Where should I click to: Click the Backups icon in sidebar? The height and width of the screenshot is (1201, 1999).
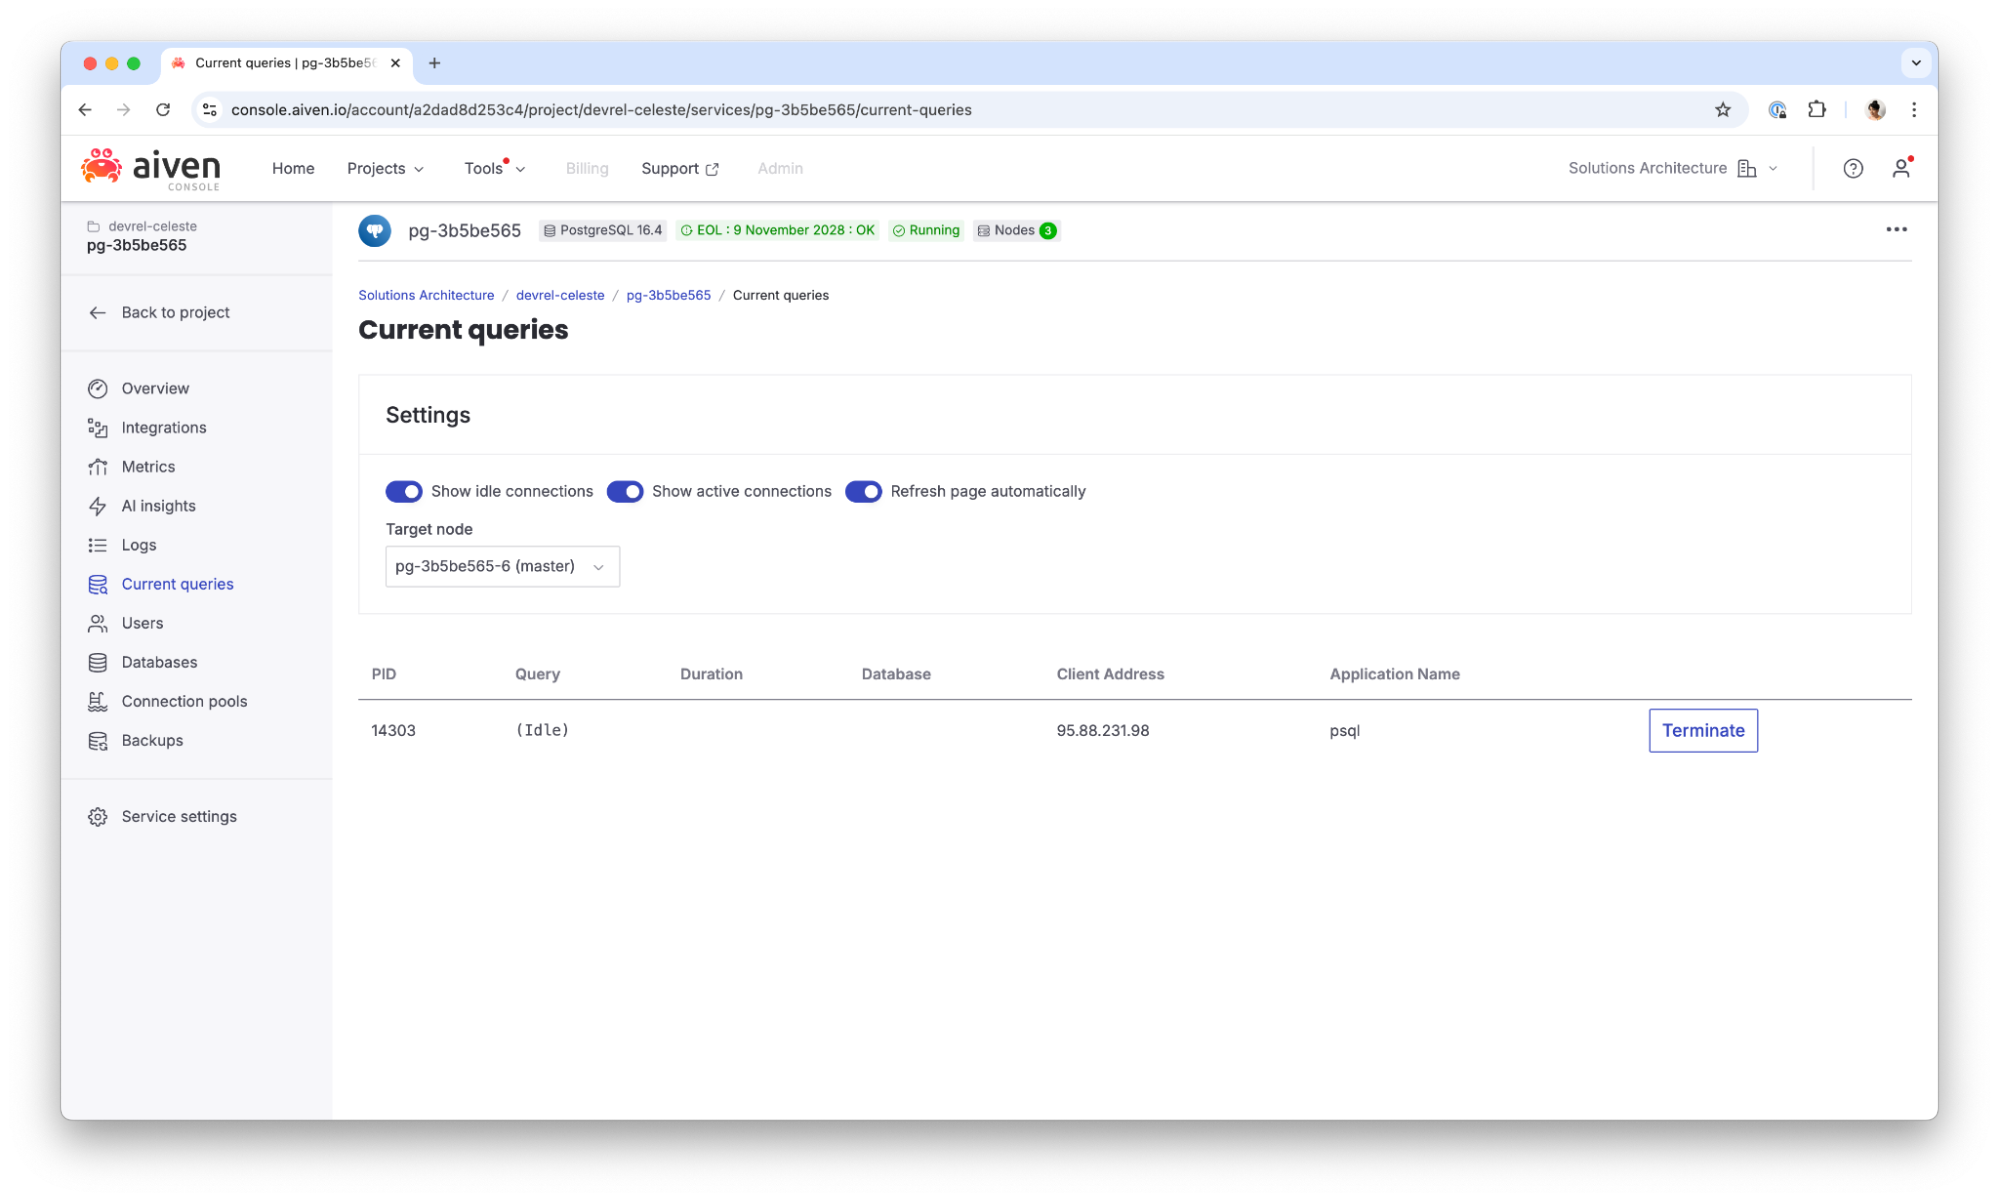coord(97,740)
